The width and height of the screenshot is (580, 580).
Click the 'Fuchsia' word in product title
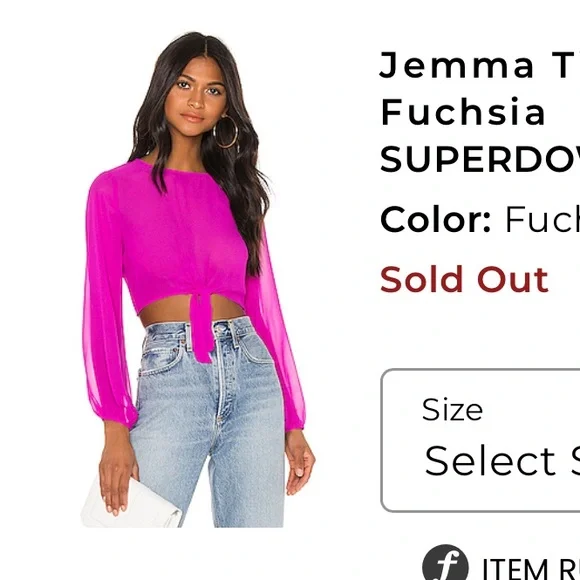click(x=463, y=111)
